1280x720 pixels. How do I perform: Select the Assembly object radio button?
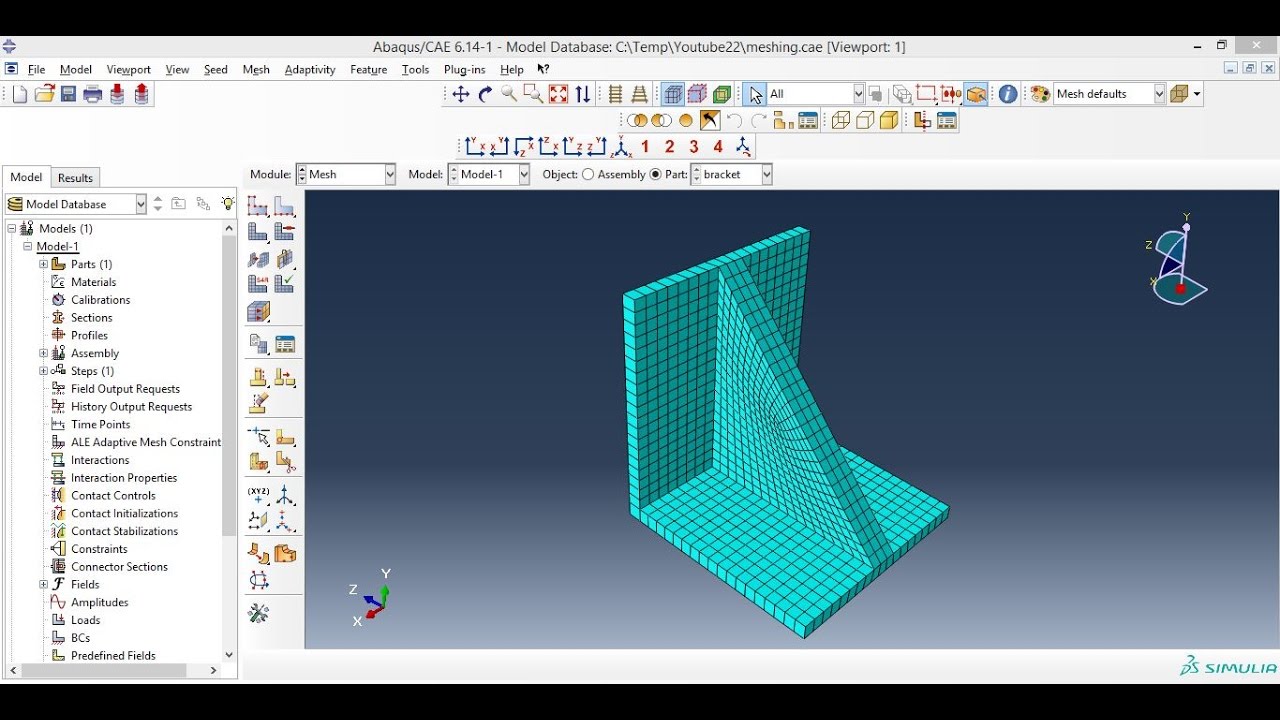(x=588, y=174)
